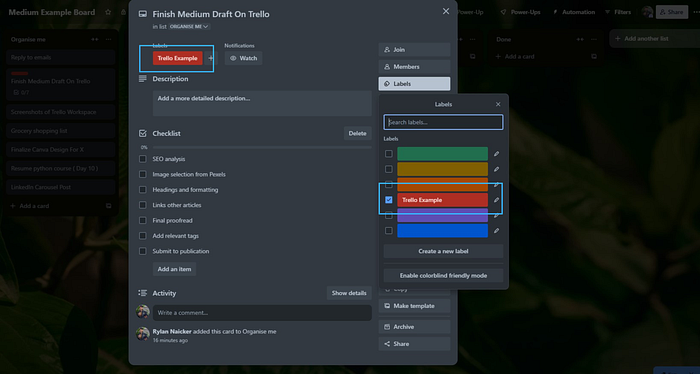Tick Image selection from Pexels
The image size is (700, 374).
point(143,174)
